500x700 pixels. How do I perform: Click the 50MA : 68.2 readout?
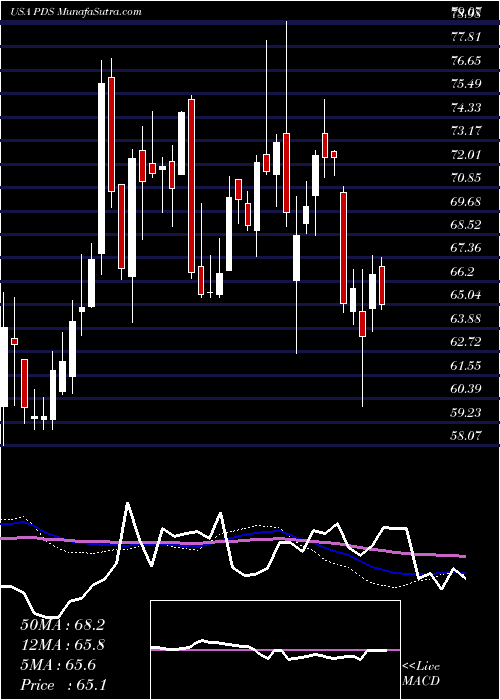(63, 625)
